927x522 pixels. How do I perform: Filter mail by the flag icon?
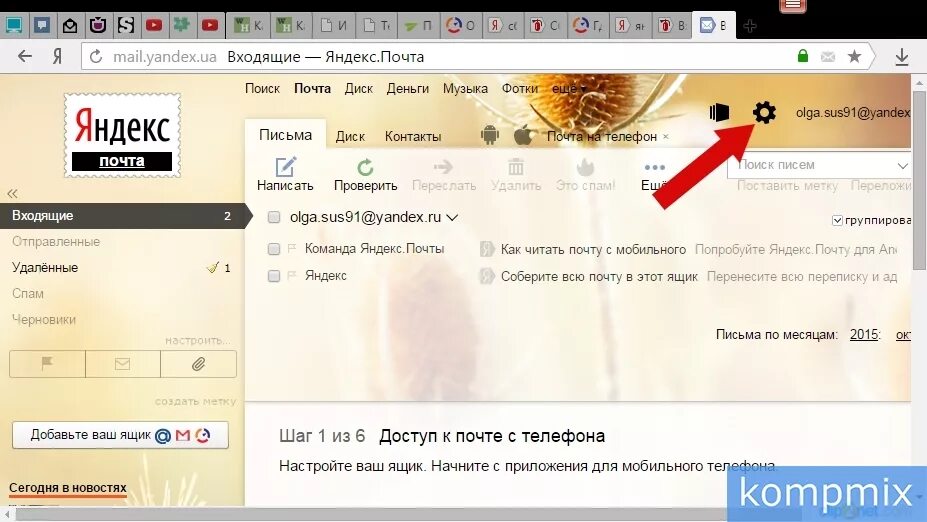47,364
